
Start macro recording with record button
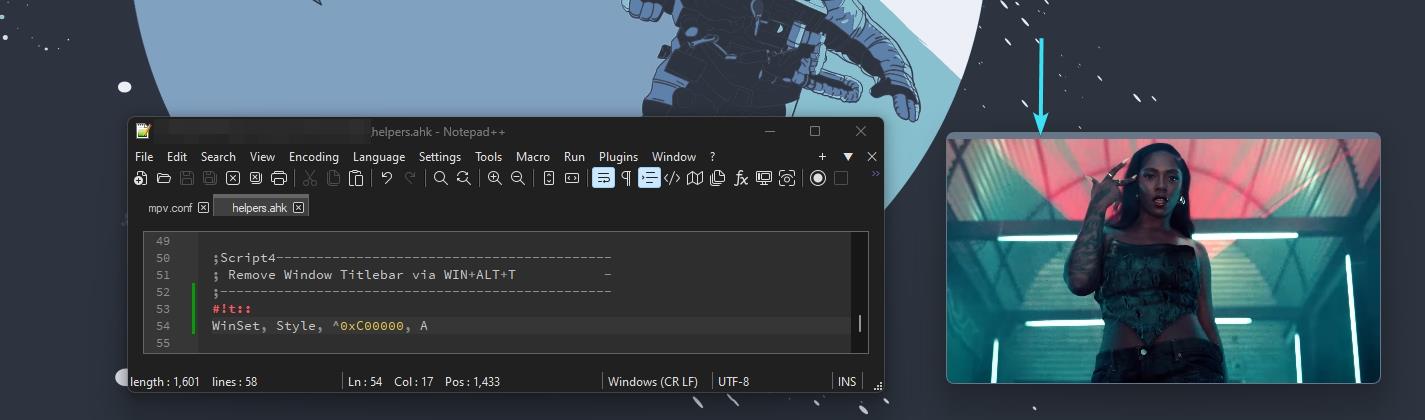coord(818,178)
